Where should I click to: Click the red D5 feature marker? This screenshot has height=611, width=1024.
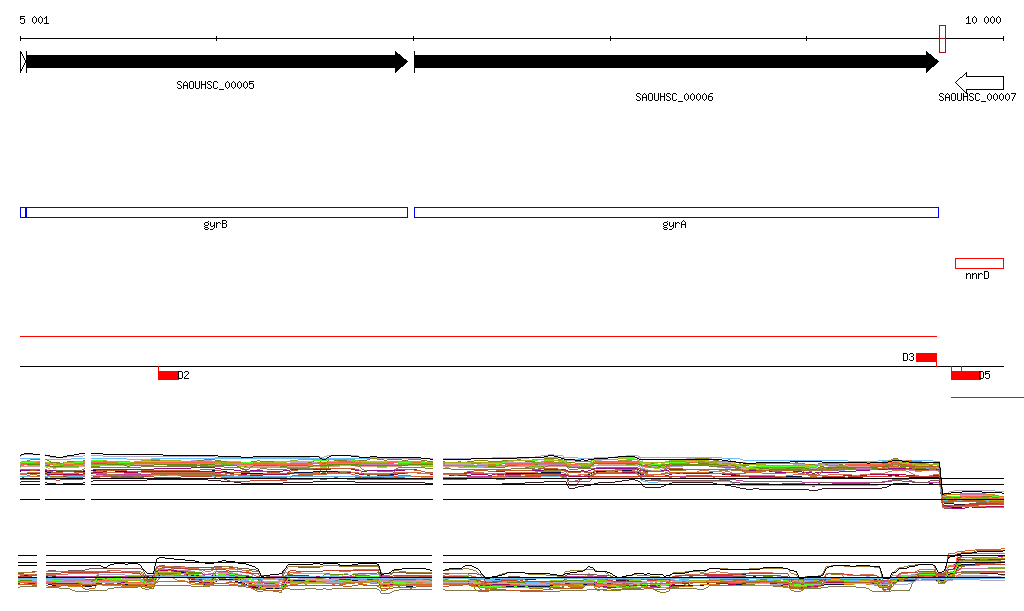tap(965, 375)
